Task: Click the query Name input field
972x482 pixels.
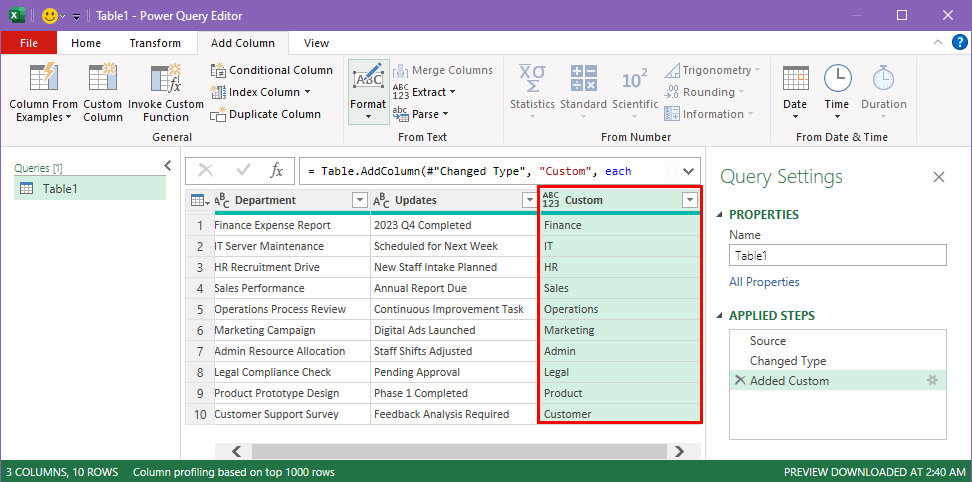Action: pyautogui.click(x=838, y=255)
